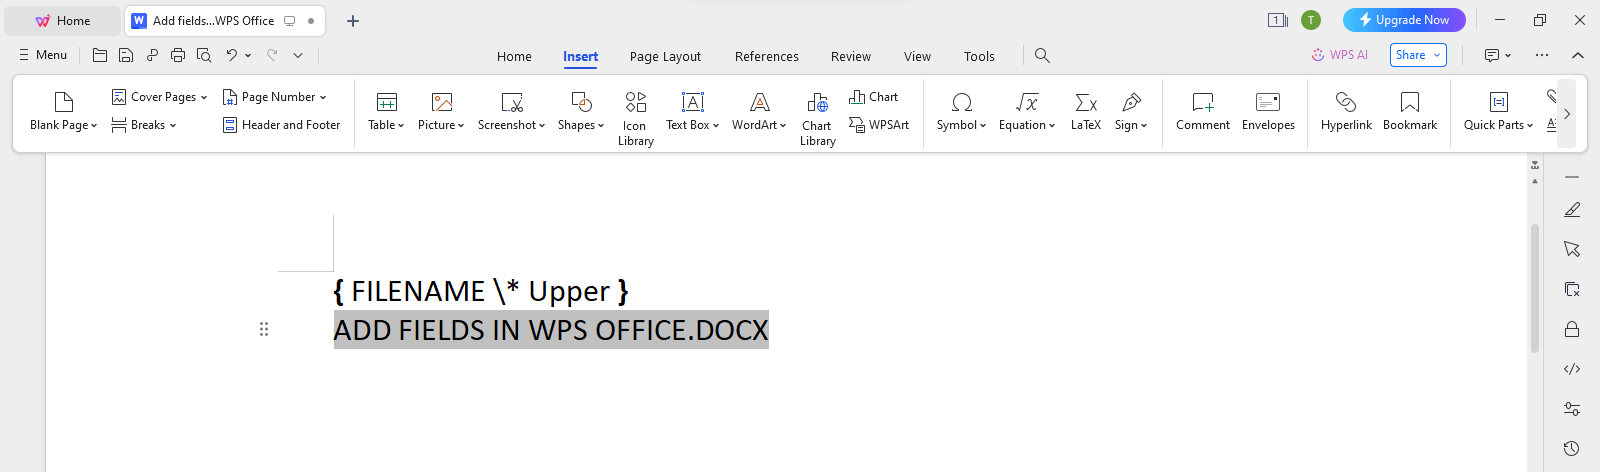This screenshot has width=1600, height=472.
Task: Click the LaTeX formula button
Action: click(1086, 111)
